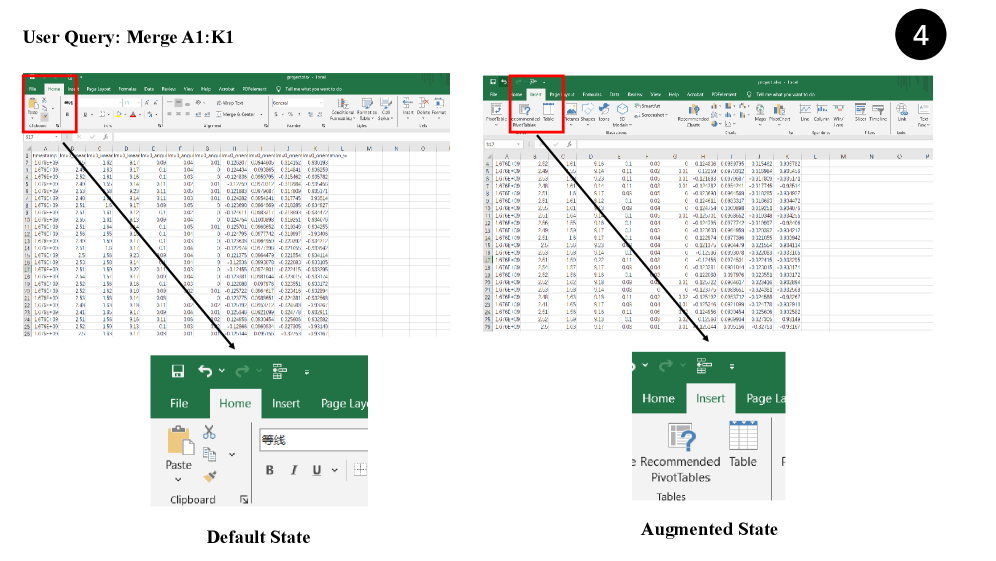Screen dimensions: 996x561
Task: Open Formulas tab in left Excel screenshot
Action: (x=127, y=90)
